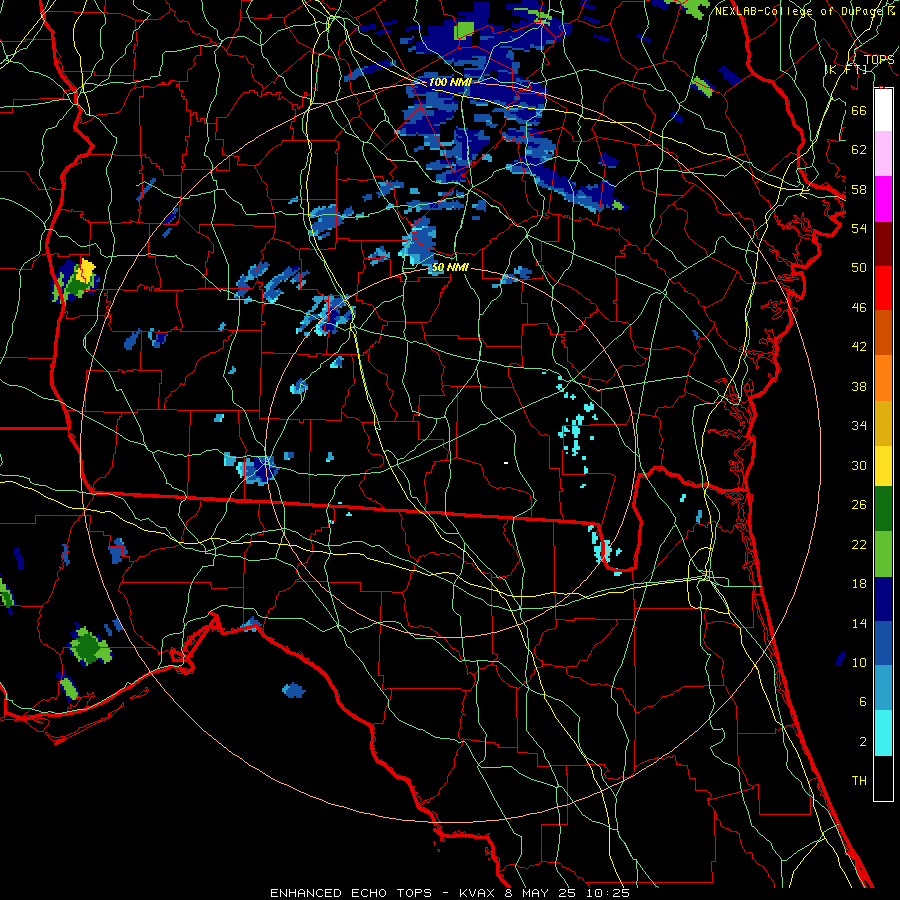Click the "58" legend value

[x=859, y=189]
